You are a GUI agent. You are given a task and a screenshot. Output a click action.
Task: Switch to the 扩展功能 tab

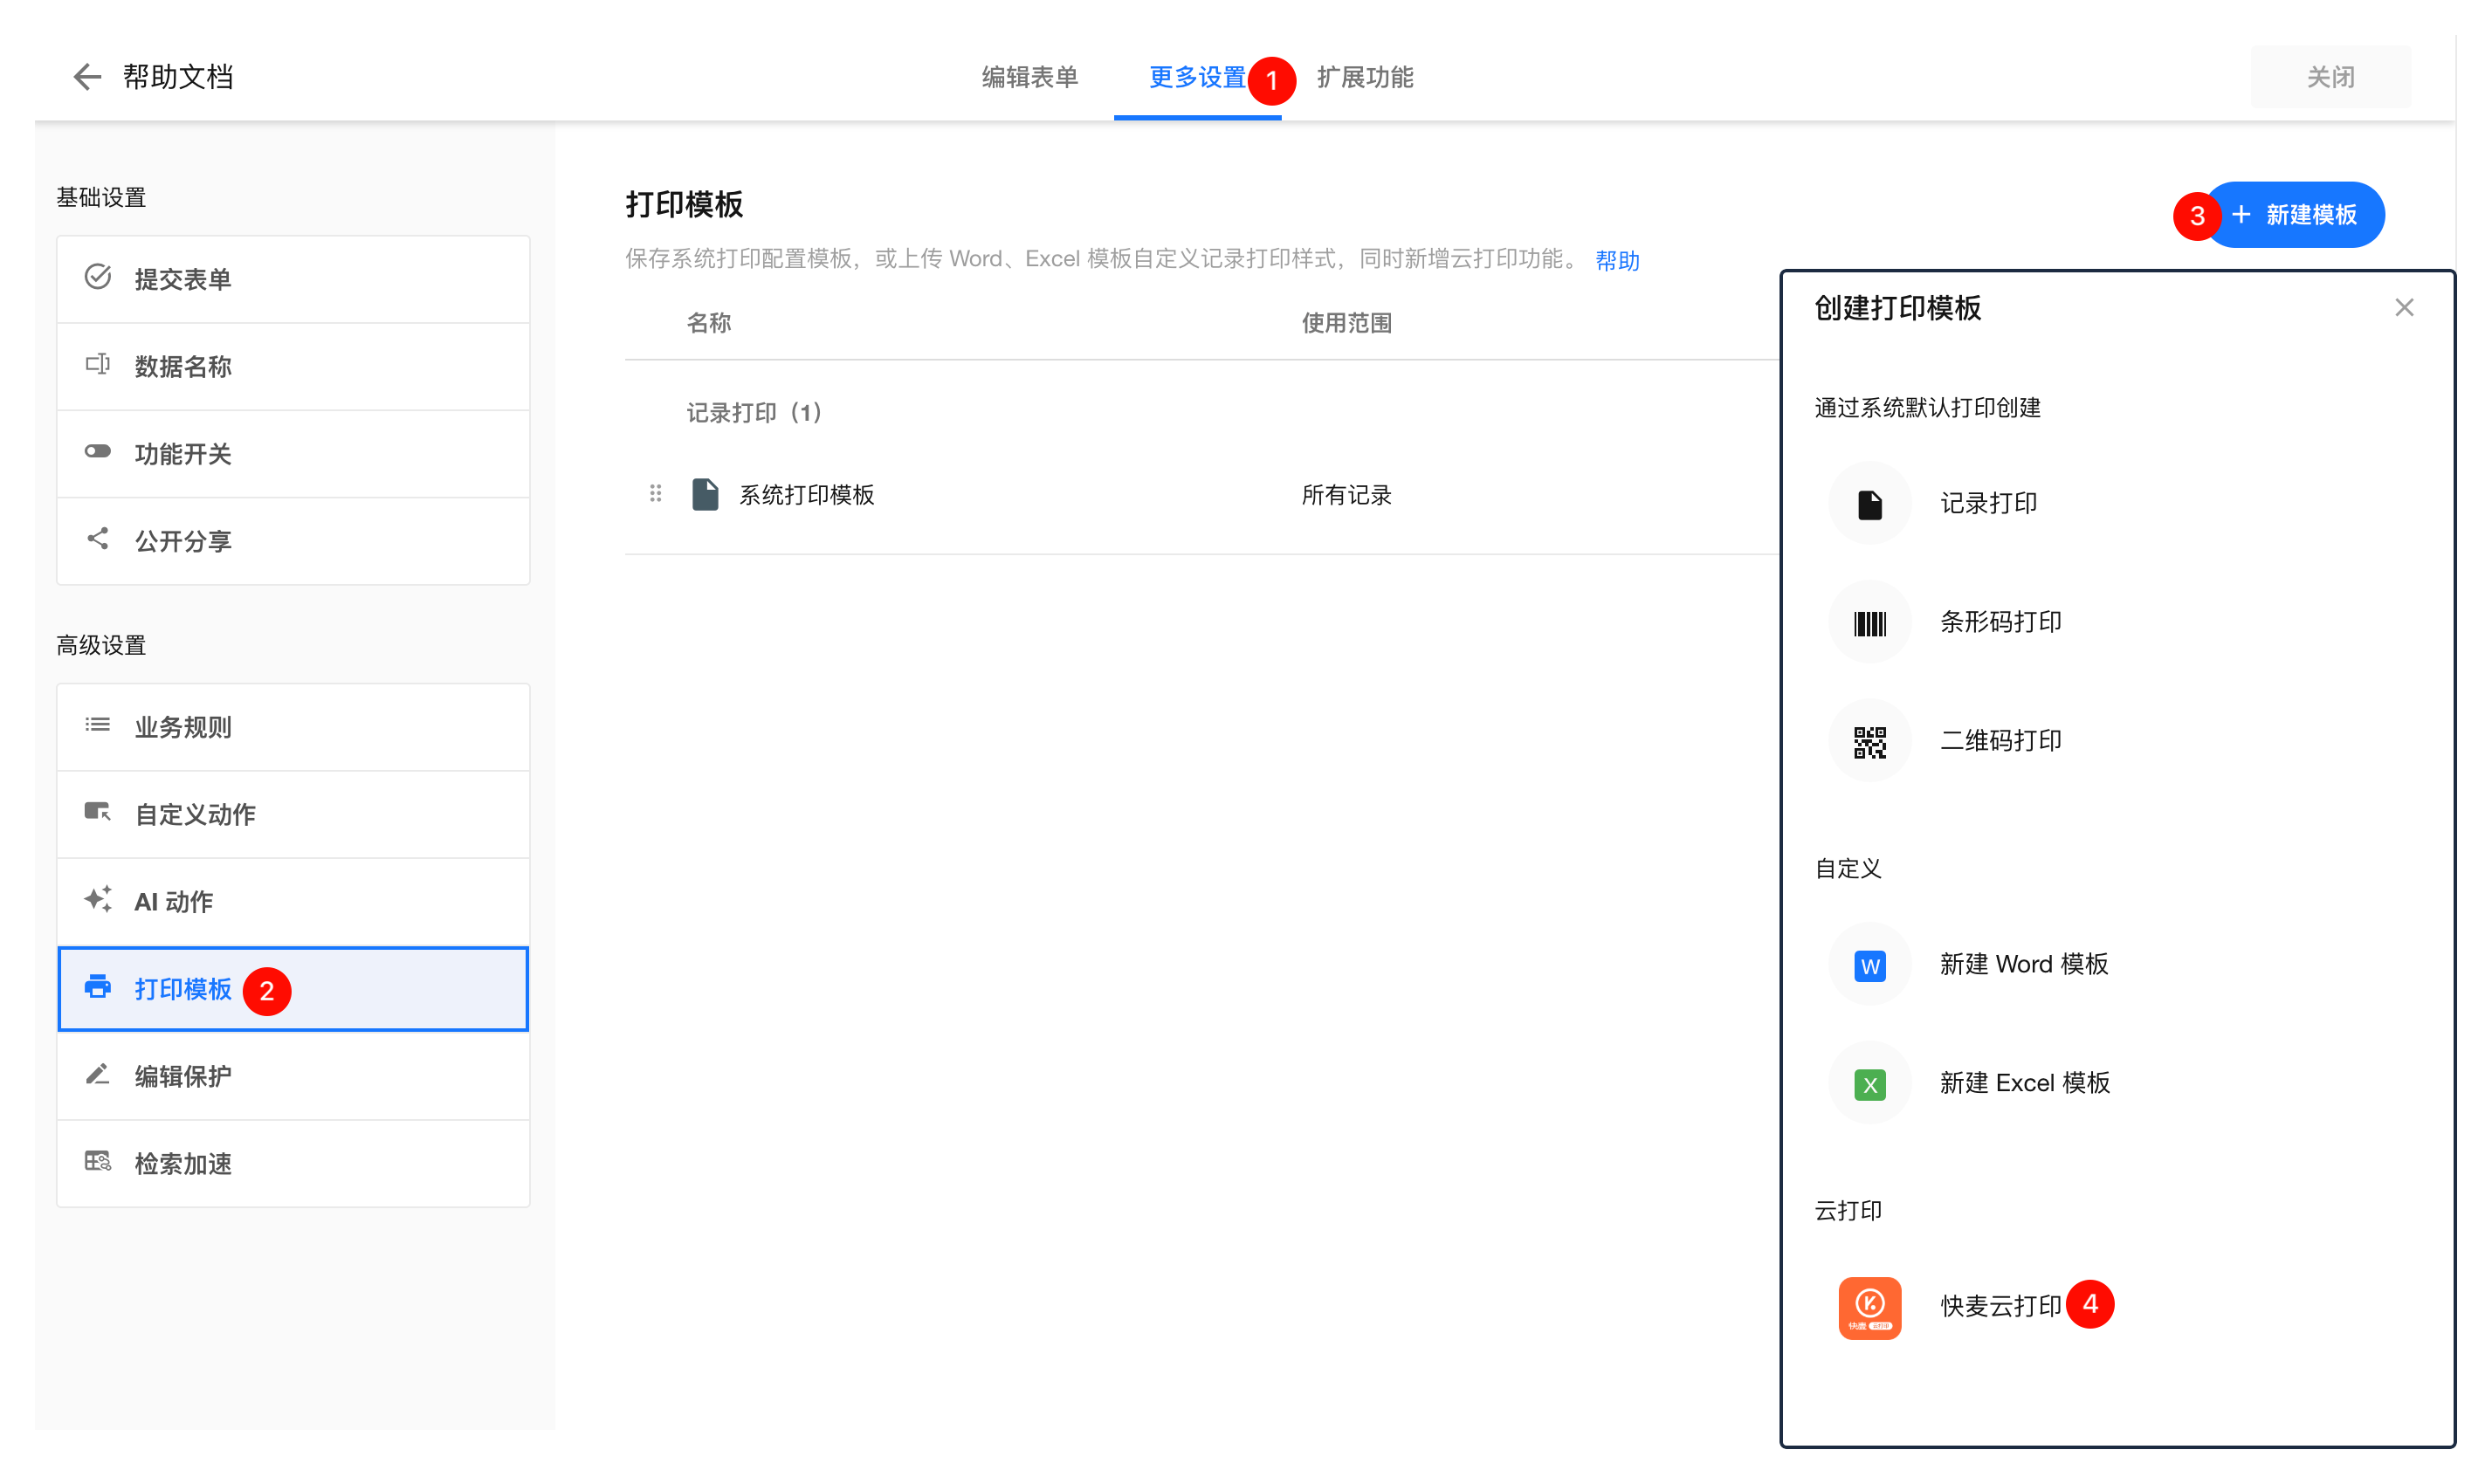point(1364,77)
